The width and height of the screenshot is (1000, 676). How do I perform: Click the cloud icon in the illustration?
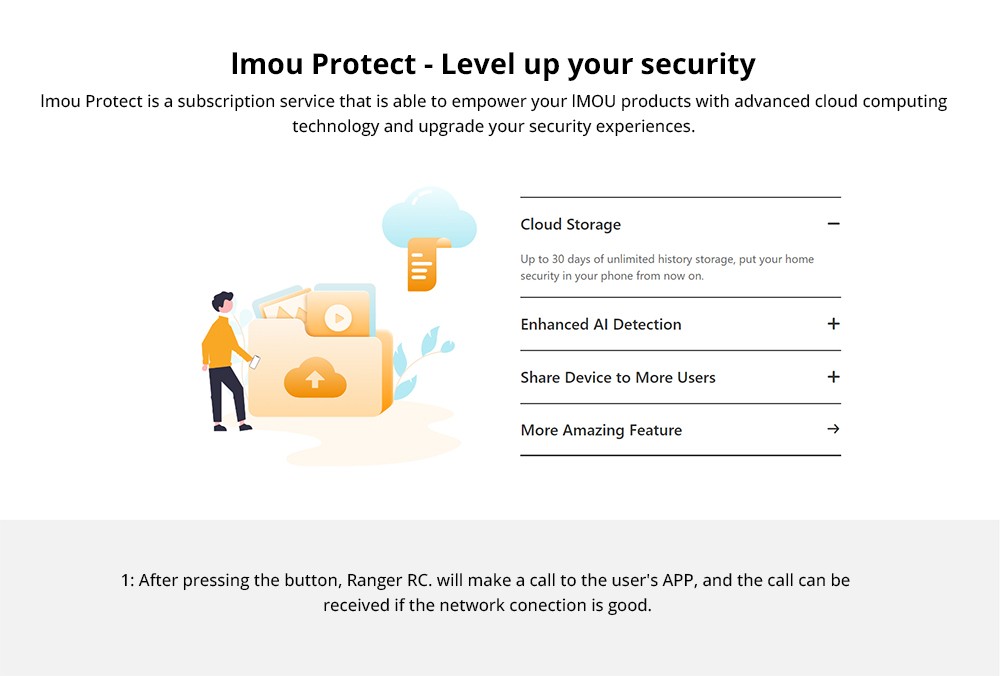[x=428, y=219]
